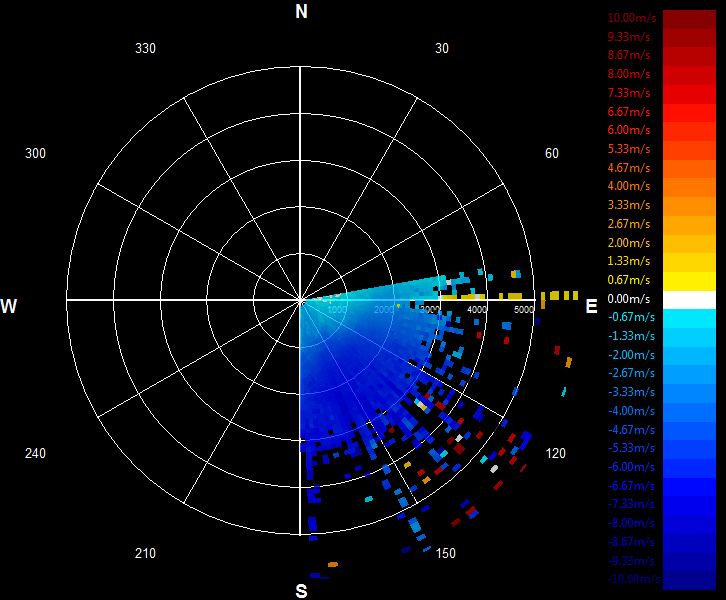Image resolution: width=726 pixels, height=600 pixels.
Task: Pick the white zero-velocity color band
Action: pos(689,300)
